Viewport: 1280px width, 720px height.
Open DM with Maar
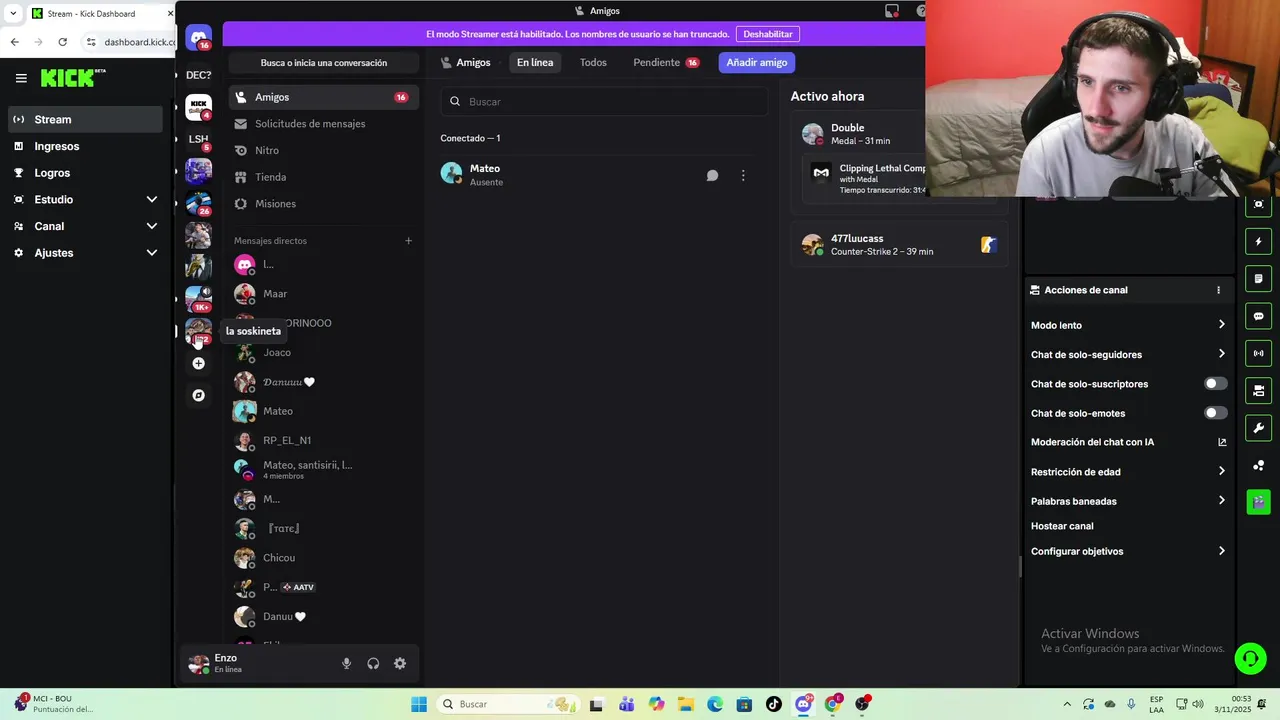pos(323,294)
